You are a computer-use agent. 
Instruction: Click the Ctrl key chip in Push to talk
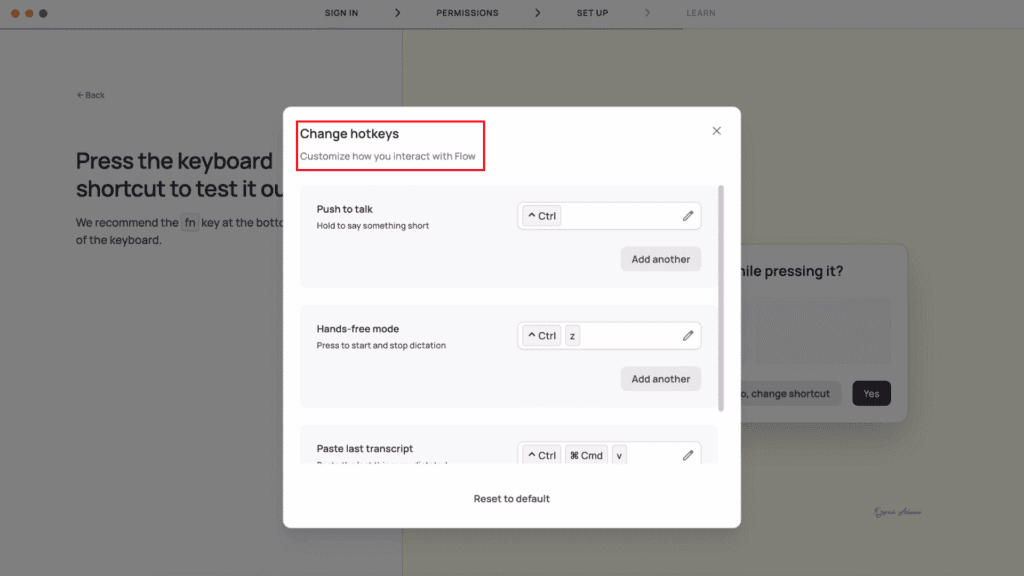[x=541, y=216]
